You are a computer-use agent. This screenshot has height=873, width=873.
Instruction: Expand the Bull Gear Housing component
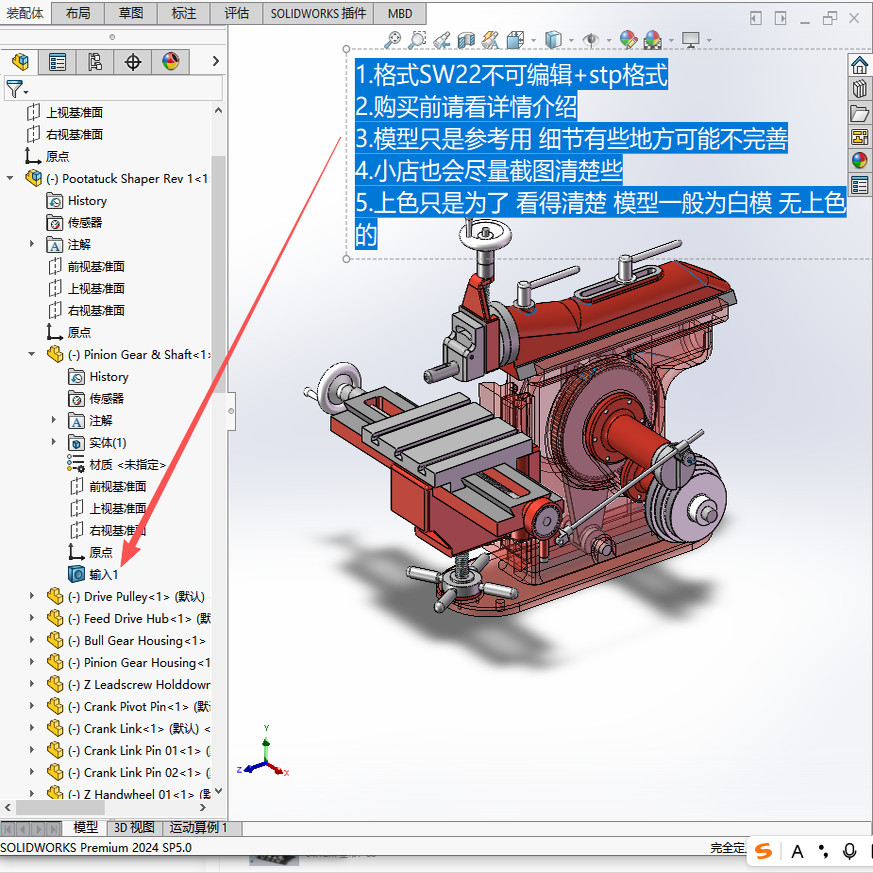(32, 640)
